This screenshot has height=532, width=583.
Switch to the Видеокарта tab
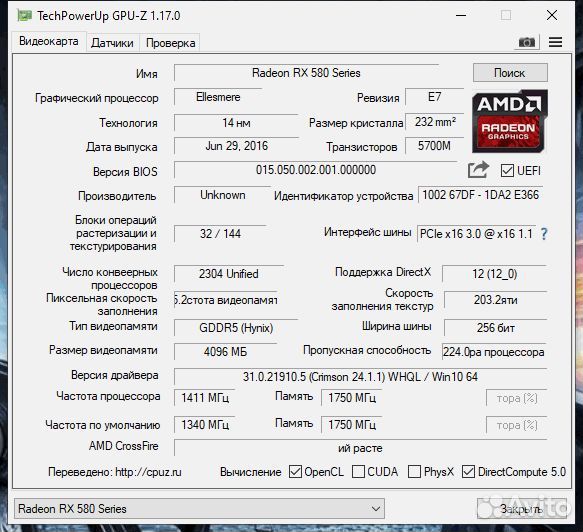pos(49,41)
